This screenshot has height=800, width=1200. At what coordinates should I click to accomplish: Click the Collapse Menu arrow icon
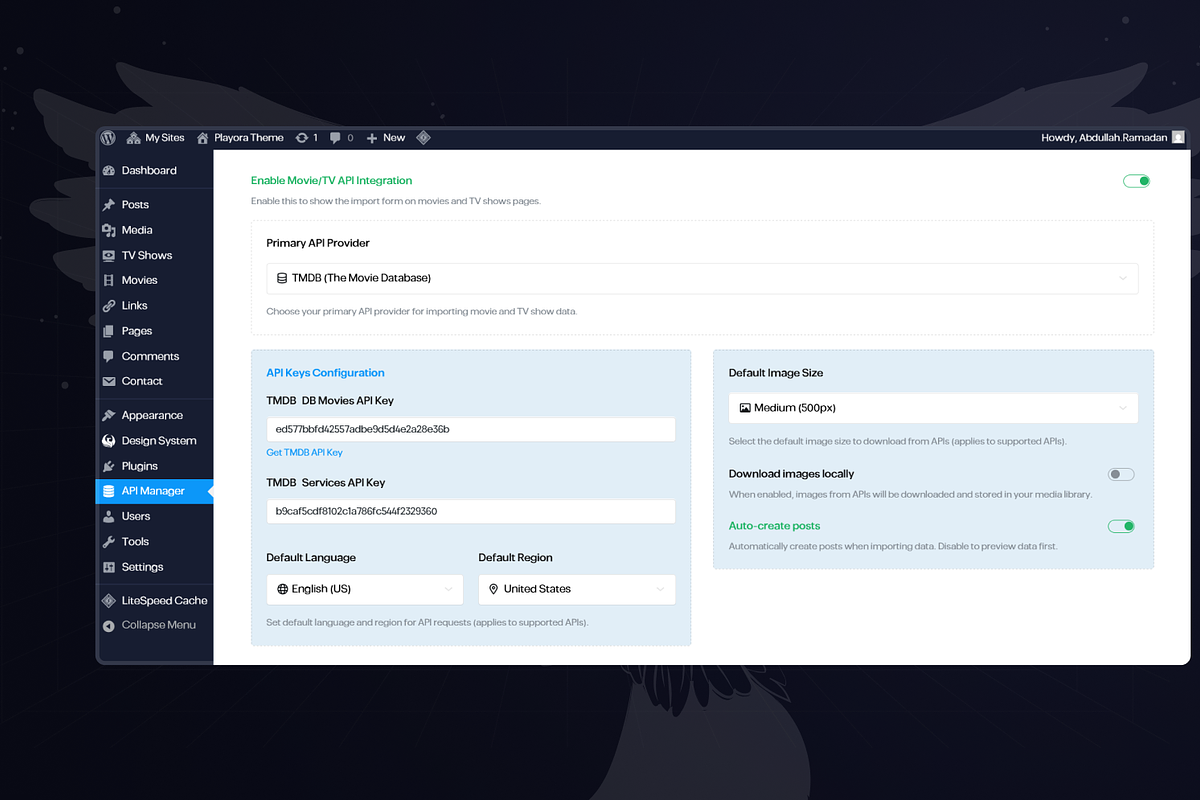tap(109, 626)
